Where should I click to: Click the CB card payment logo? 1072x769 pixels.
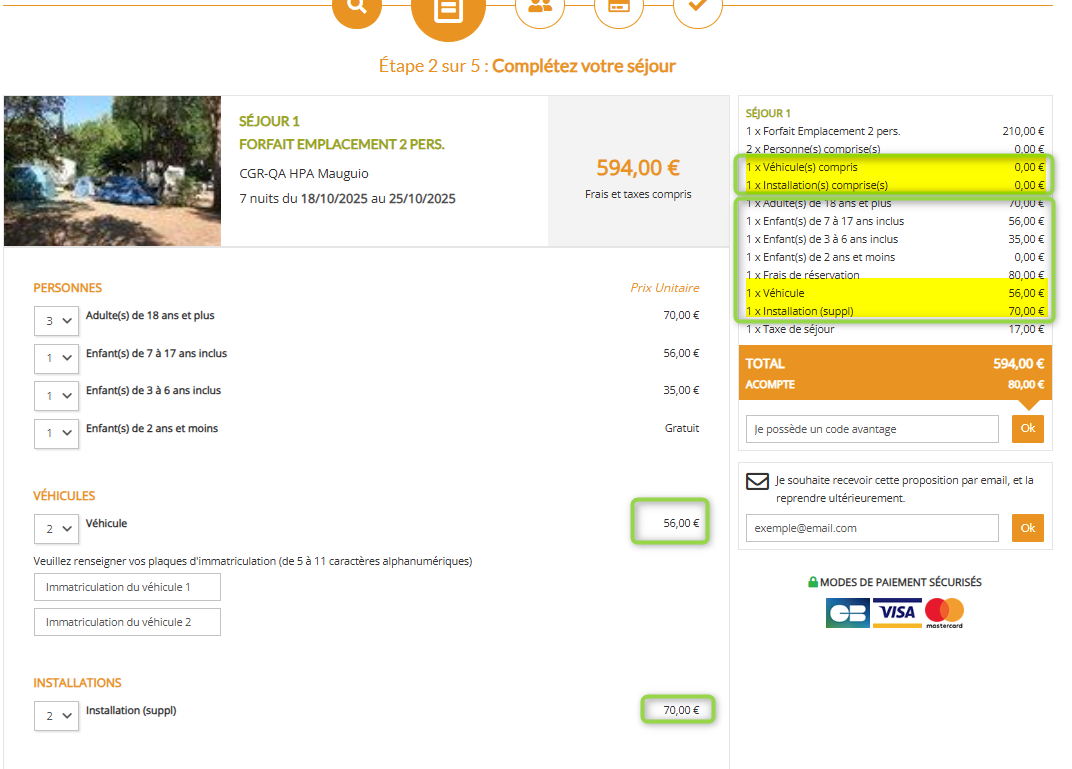pyautogui.click(x=847, y=613)
